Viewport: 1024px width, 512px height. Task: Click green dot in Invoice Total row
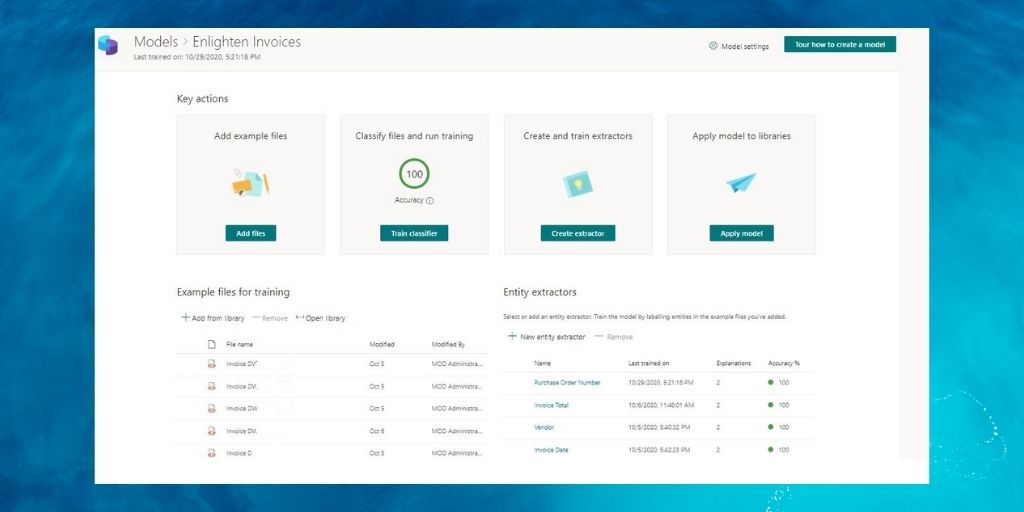coord(771,405)
